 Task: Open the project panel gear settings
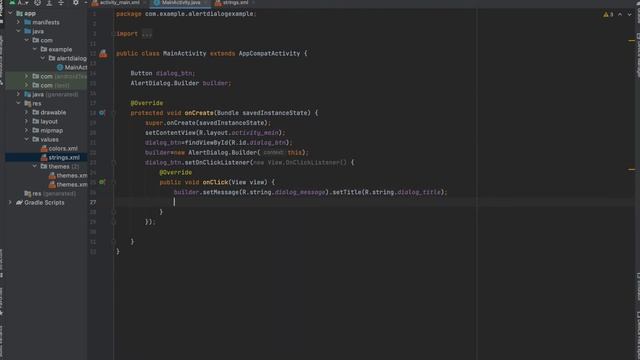tap(76, 2)
